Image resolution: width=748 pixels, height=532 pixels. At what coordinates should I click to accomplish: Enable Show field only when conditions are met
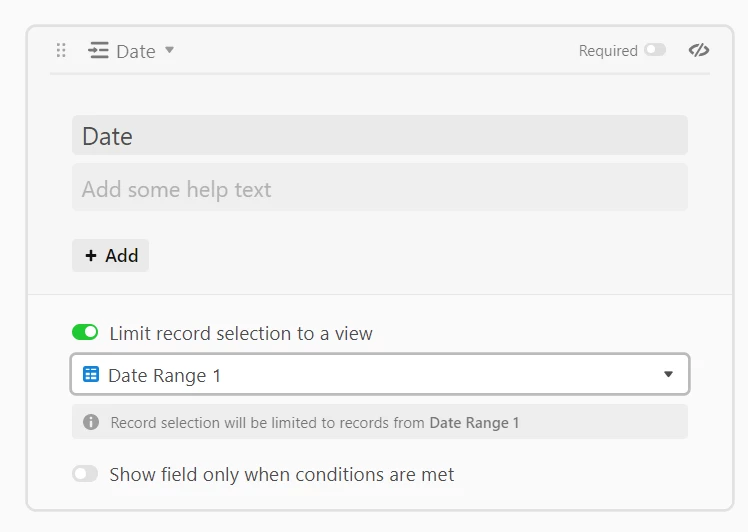[x=85, y=474]
